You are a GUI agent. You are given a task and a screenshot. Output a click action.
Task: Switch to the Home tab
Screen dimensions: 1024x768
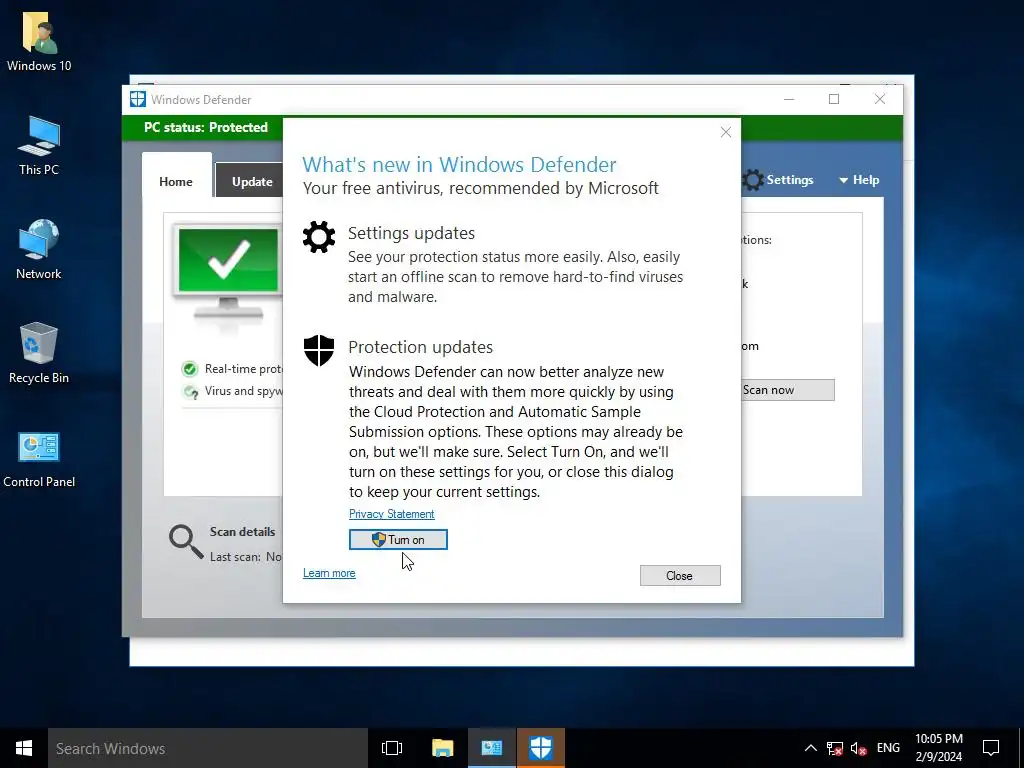pos(176,182)
